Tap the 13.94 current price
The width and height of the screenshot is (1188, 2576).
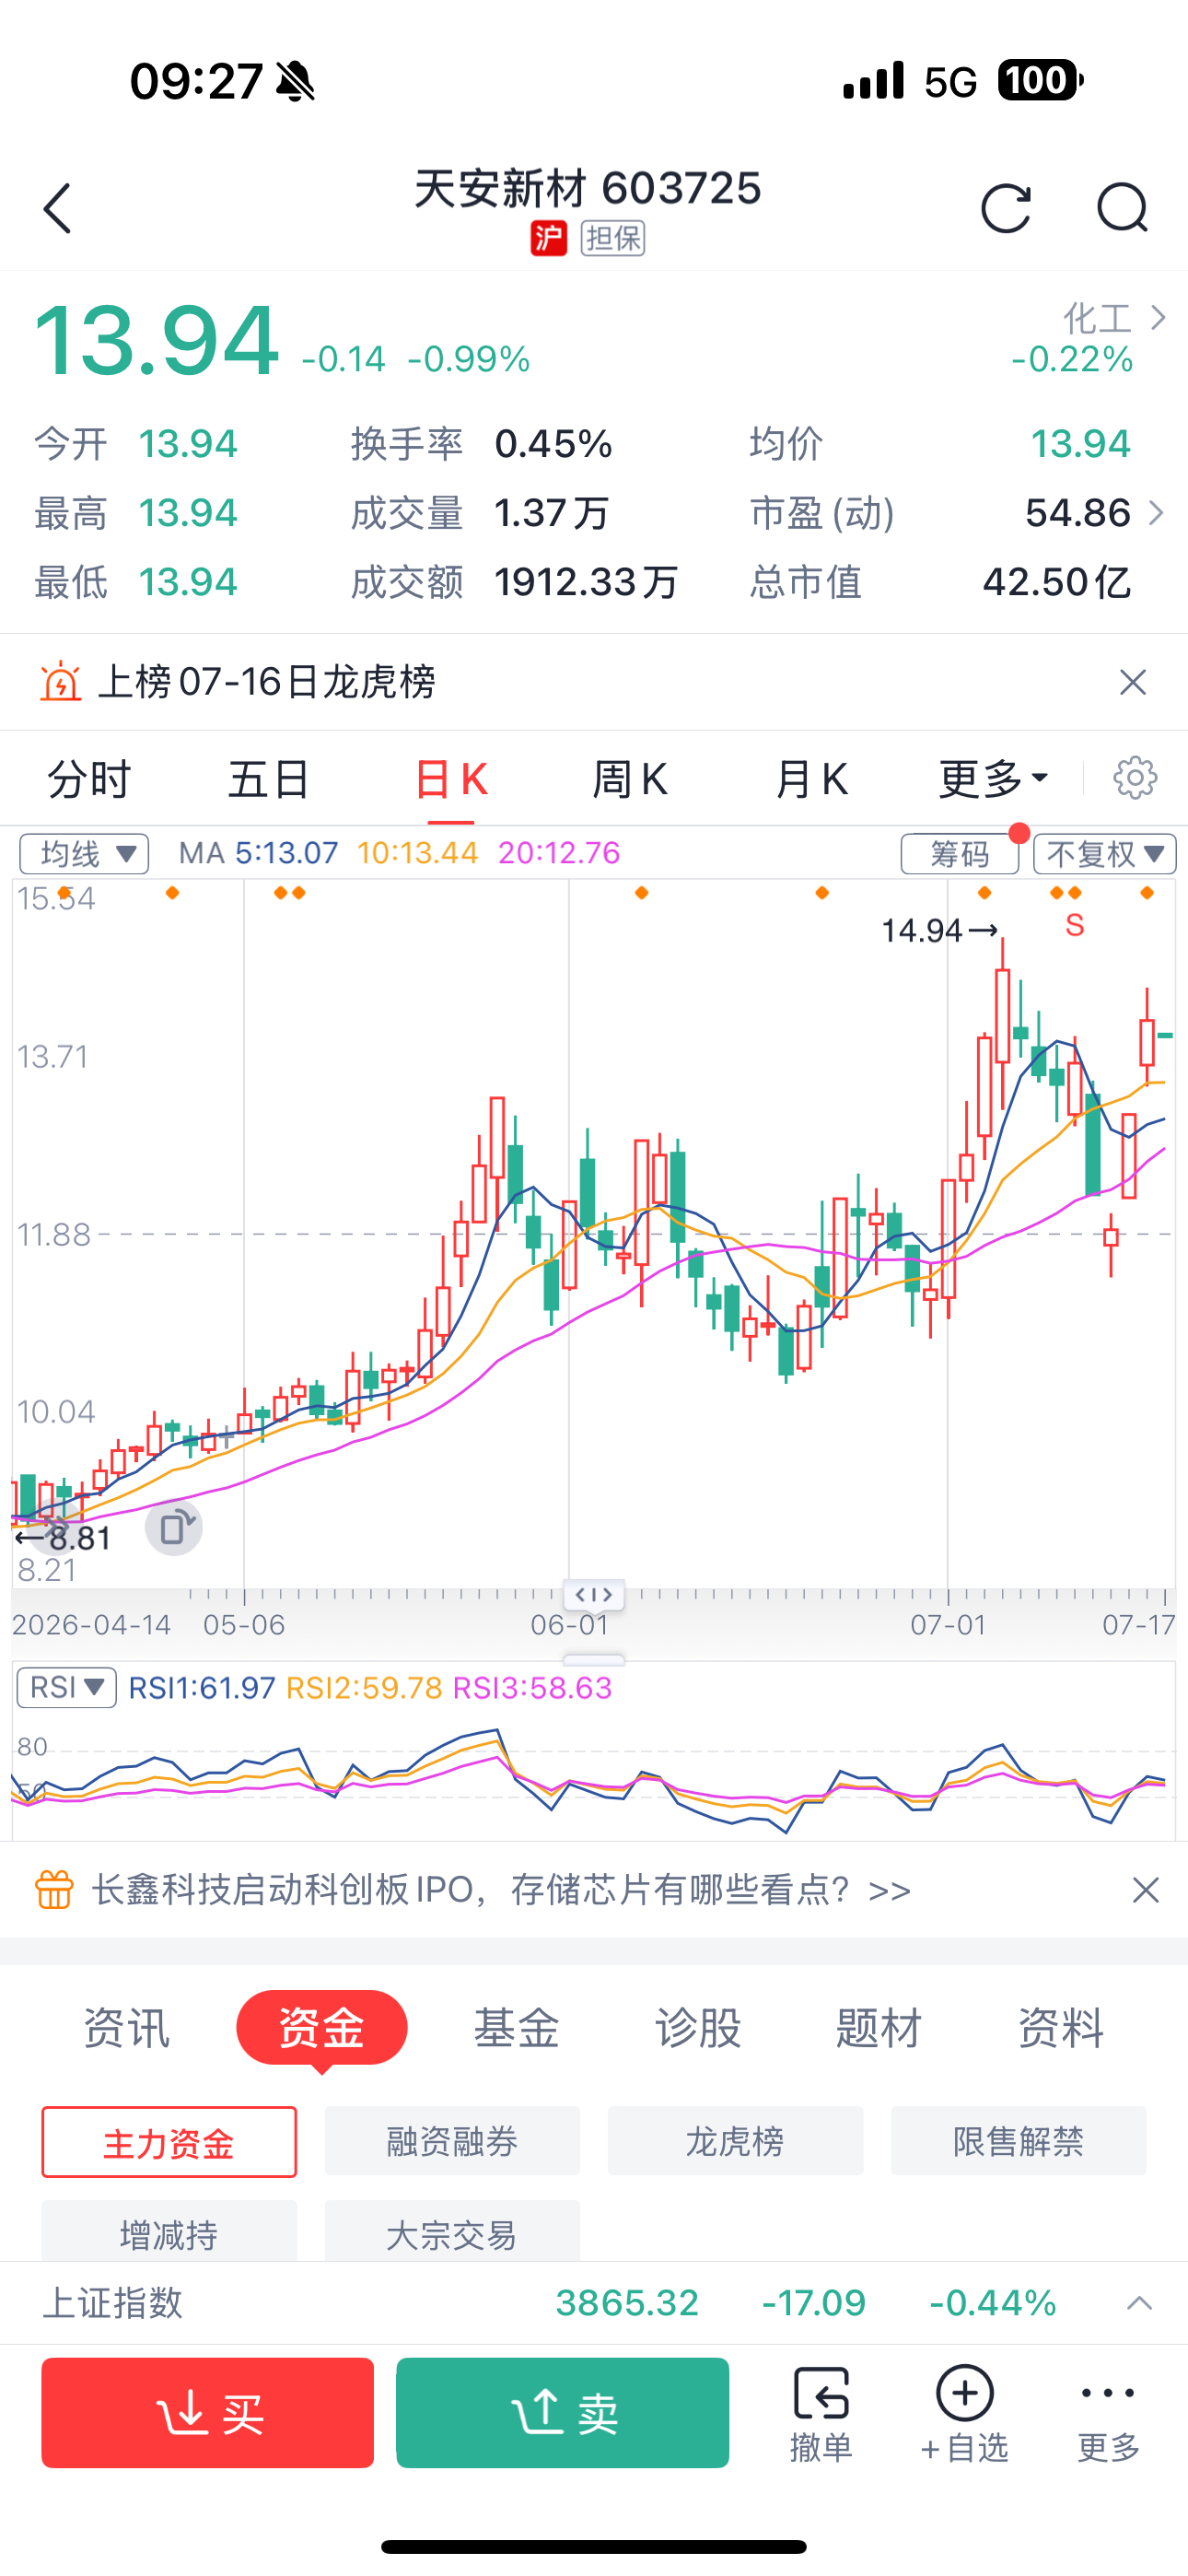tap(156, 341)
